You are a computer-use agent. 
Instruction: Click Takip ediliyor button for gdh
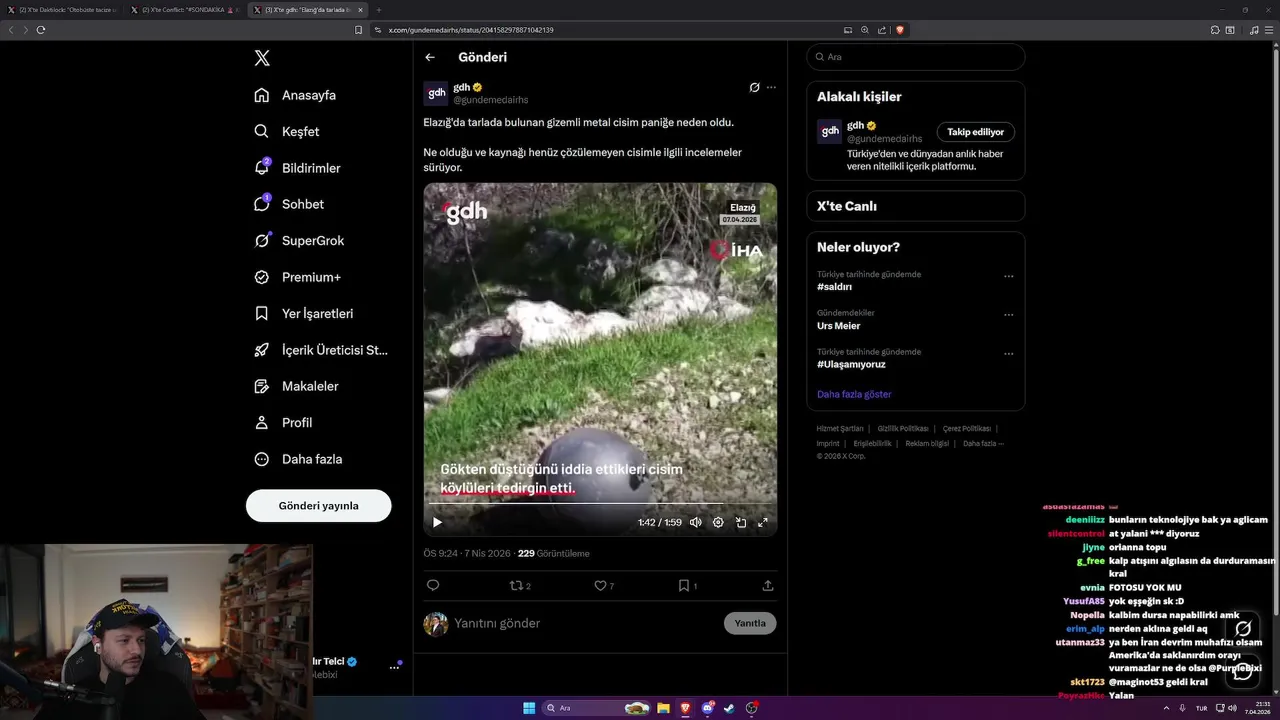pos(976,132)
